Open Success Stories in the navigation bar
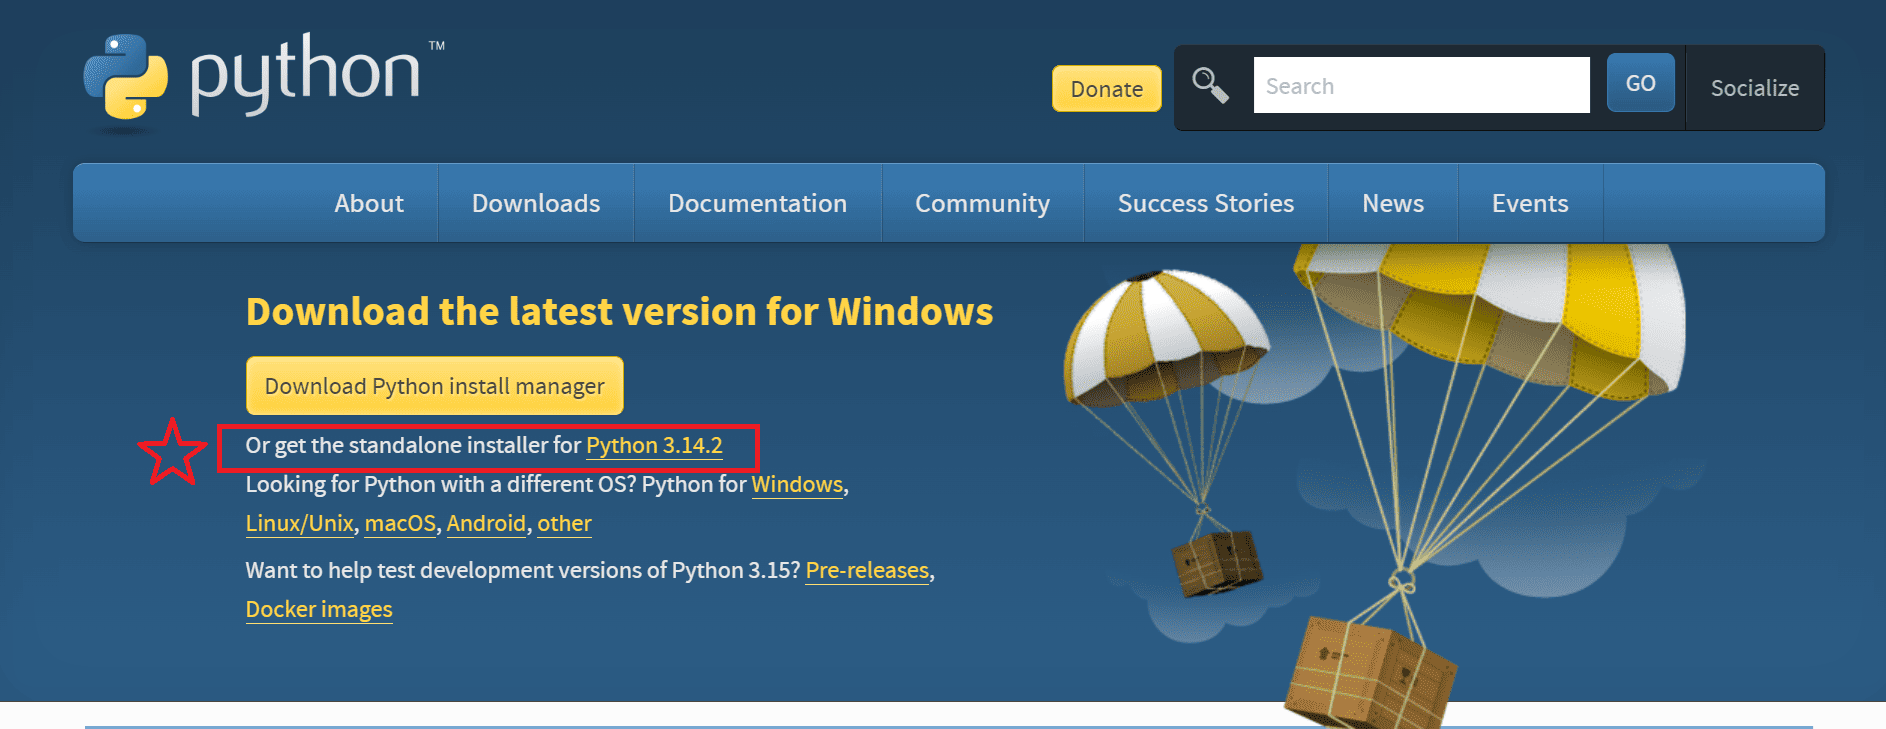The image size is (1886, 729). point(1205,203)
